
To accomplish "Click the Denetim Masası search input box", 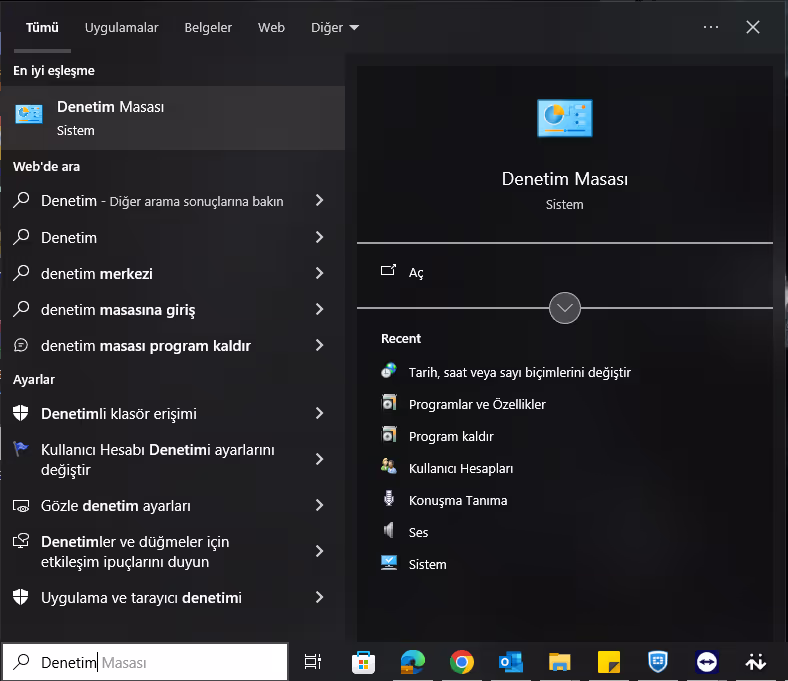I will pos(145,662).
